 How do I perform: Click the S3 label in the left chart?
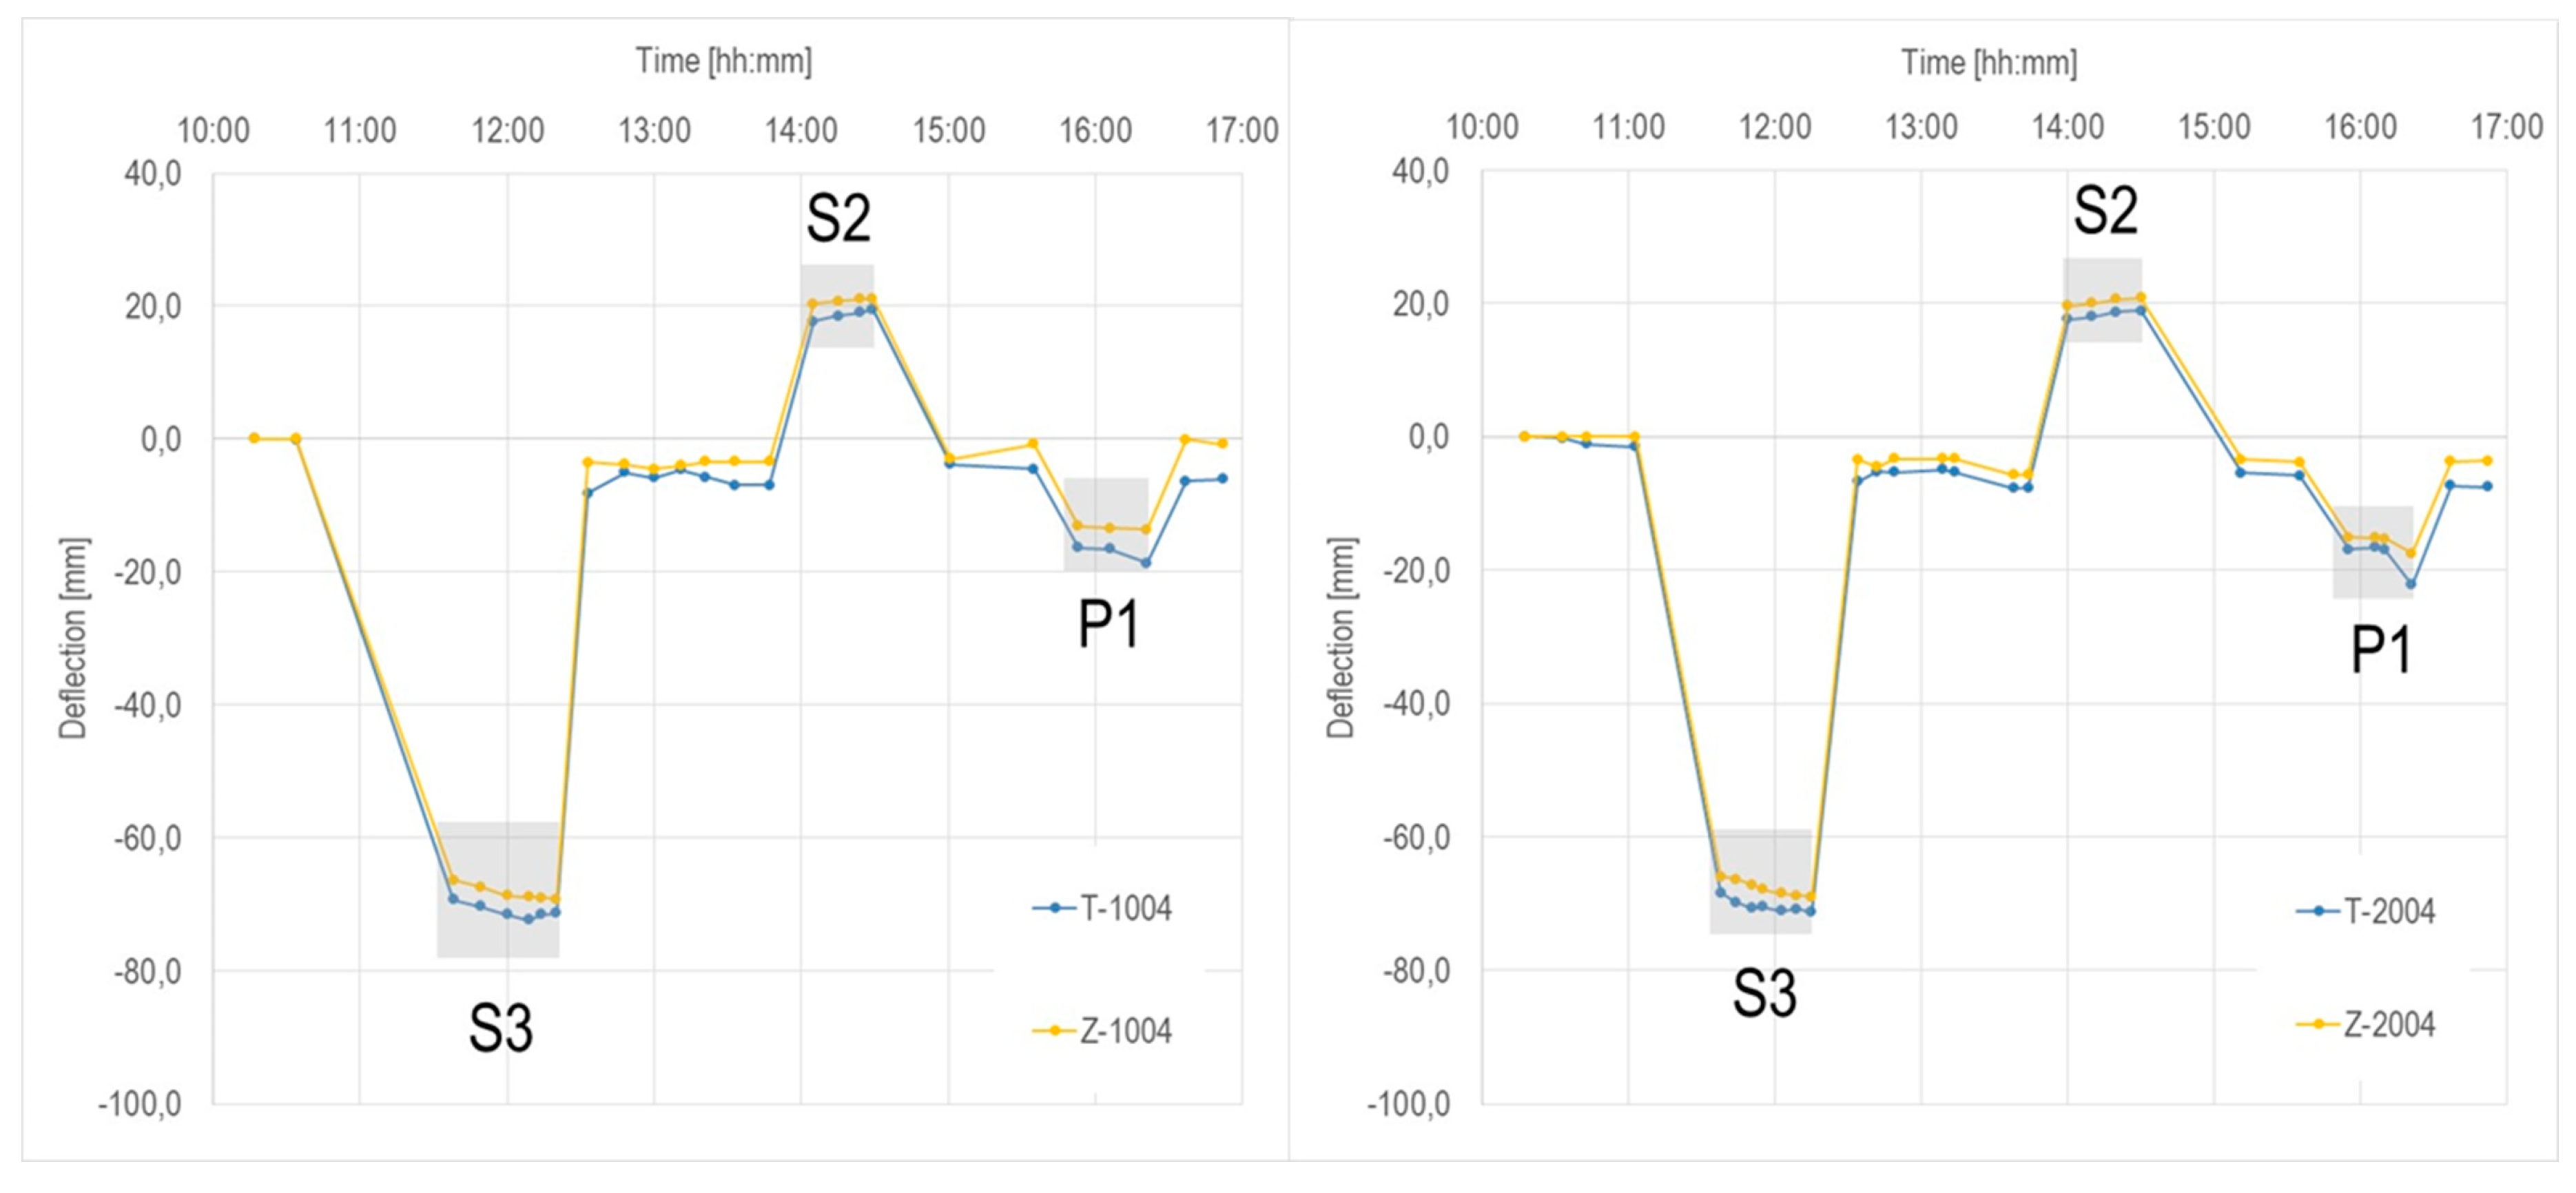[x=500, y=1028]
